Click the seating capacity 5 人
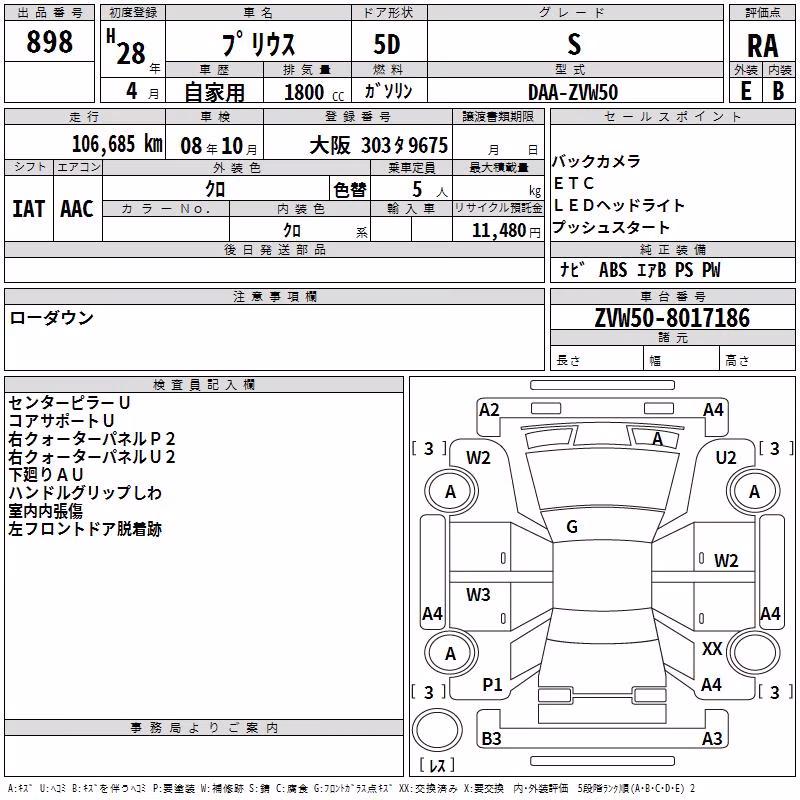800x800 pixels. point(430,190)
